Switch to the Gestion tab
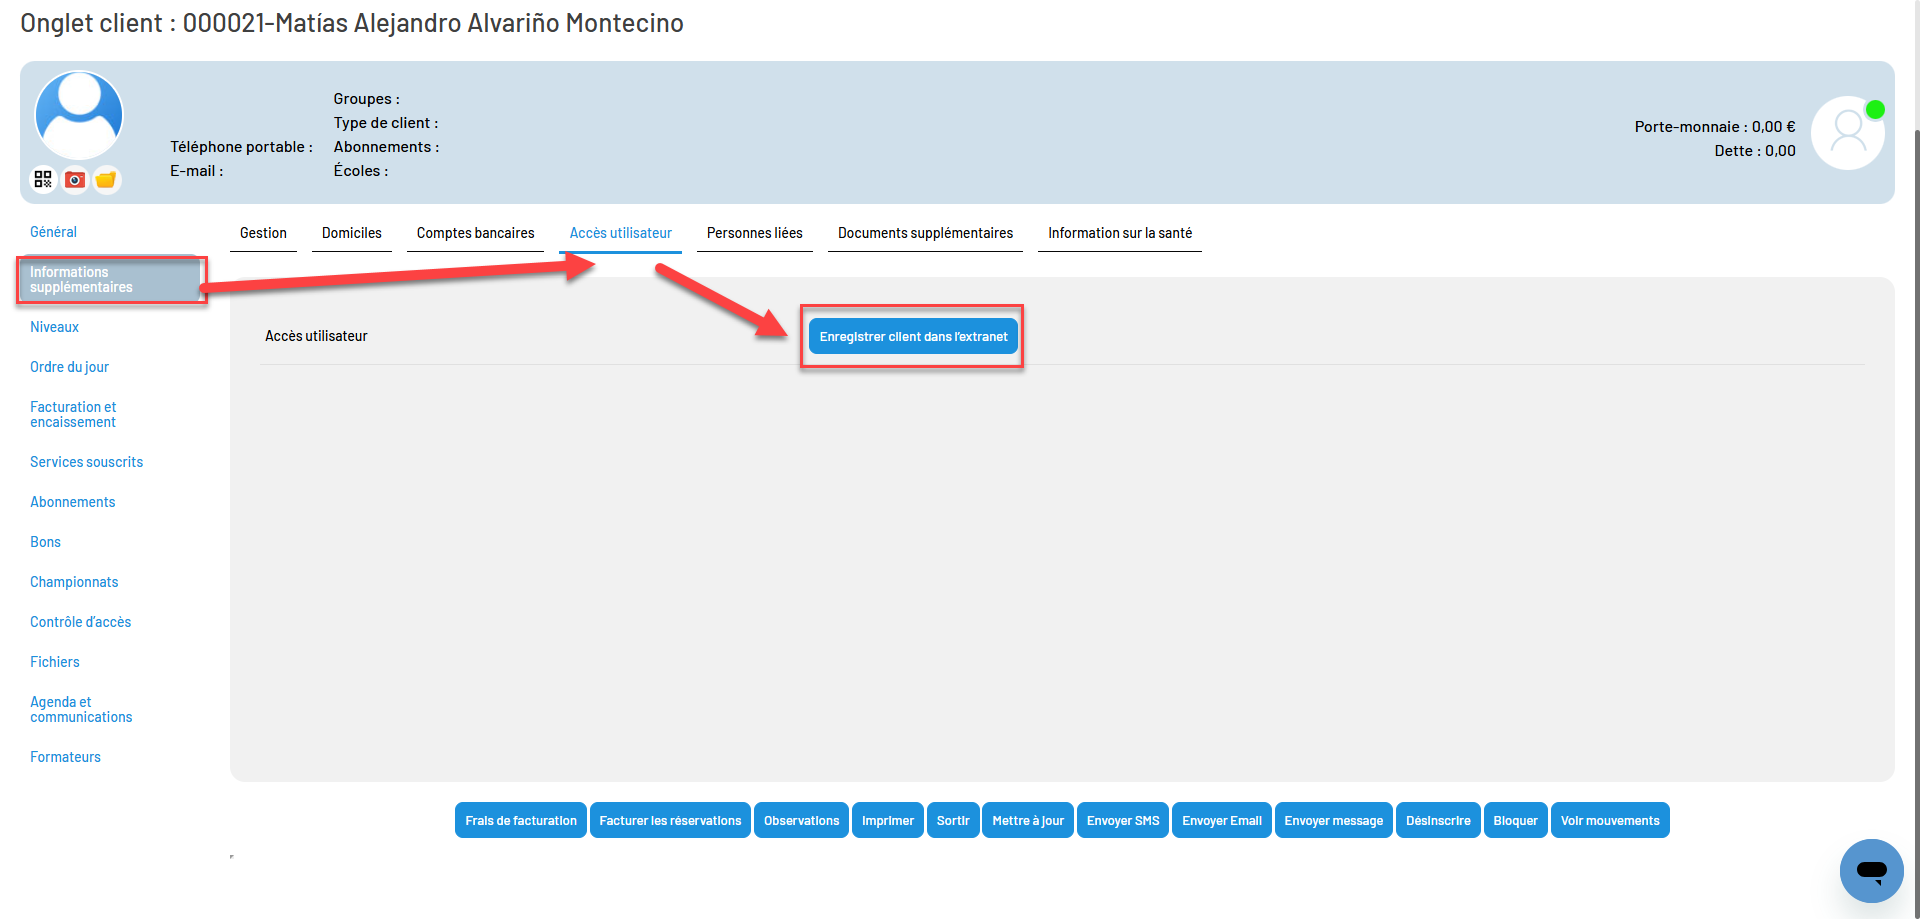The image size is (1920, 919). point(263,232)
